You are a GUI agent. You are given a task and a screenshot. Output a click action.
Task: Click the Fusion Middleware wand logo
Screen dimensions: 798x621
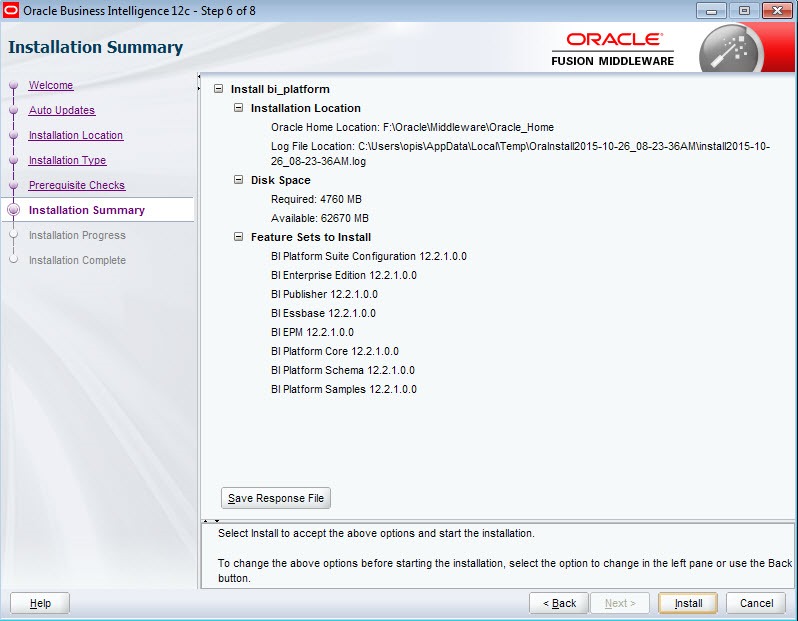point(731,49)
